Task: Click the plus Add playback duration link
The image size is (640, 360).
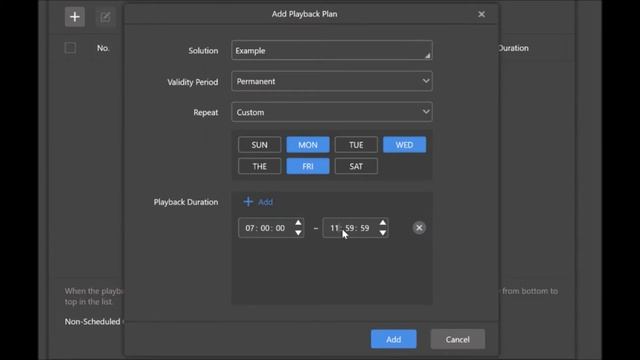Action: [258, 202]
